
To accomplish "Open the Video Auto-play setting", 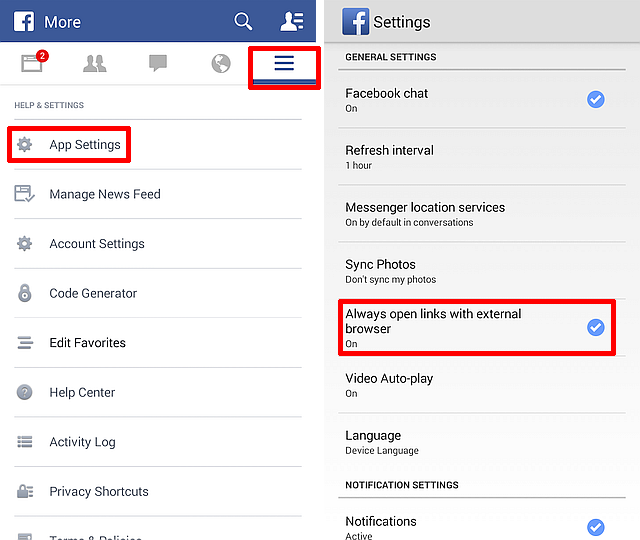I will click(482, 385).
